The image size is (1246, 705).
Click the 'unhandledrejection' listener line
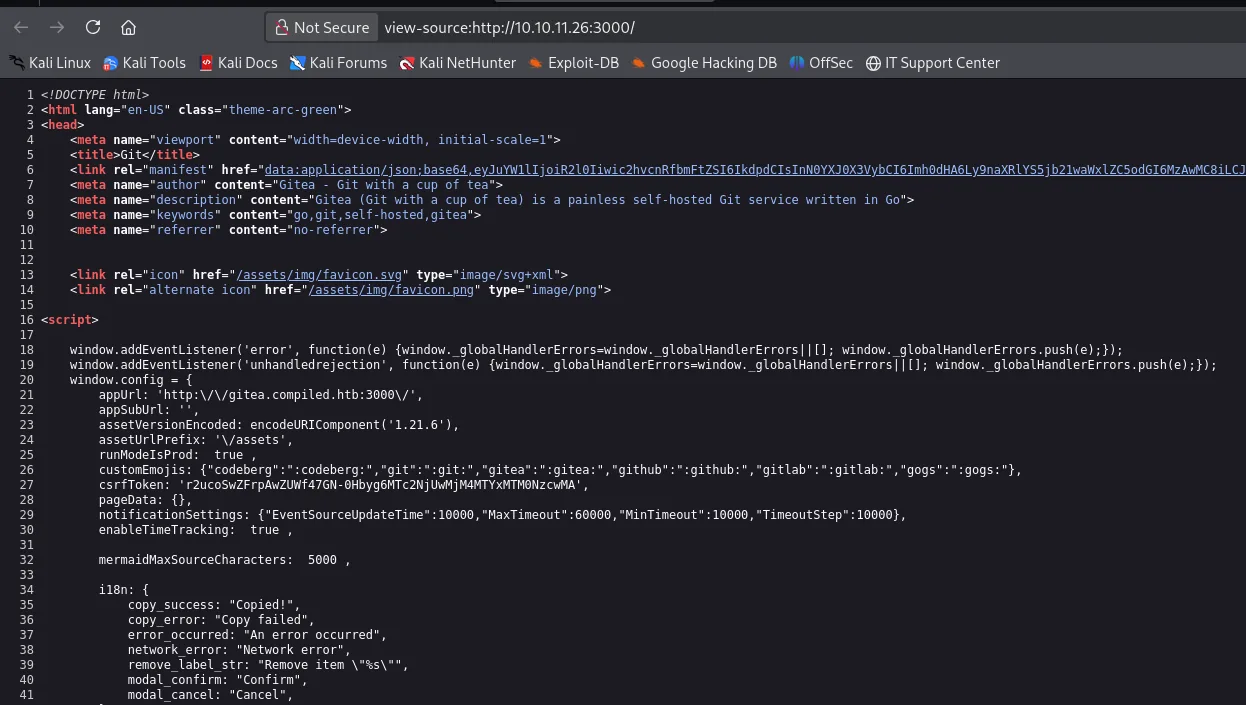pyautogui.click(x=643, y=365)
